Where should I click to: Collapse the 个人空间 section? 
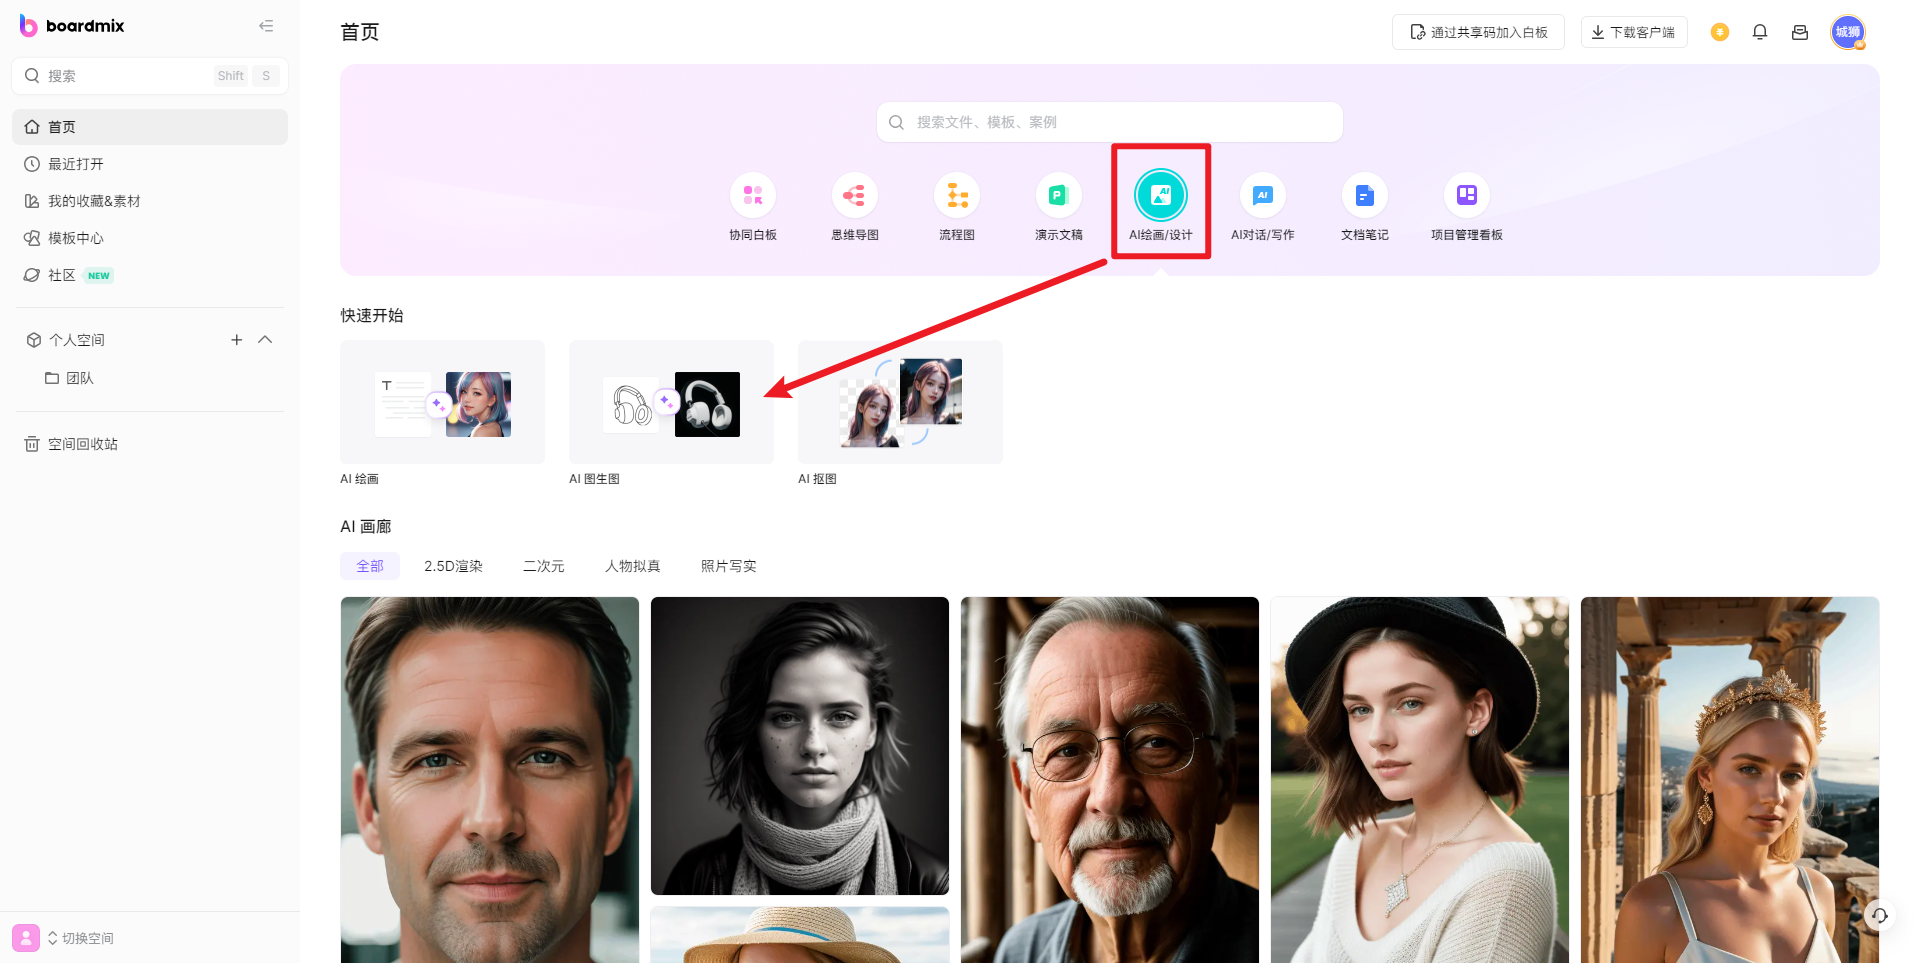click(265, 340)
